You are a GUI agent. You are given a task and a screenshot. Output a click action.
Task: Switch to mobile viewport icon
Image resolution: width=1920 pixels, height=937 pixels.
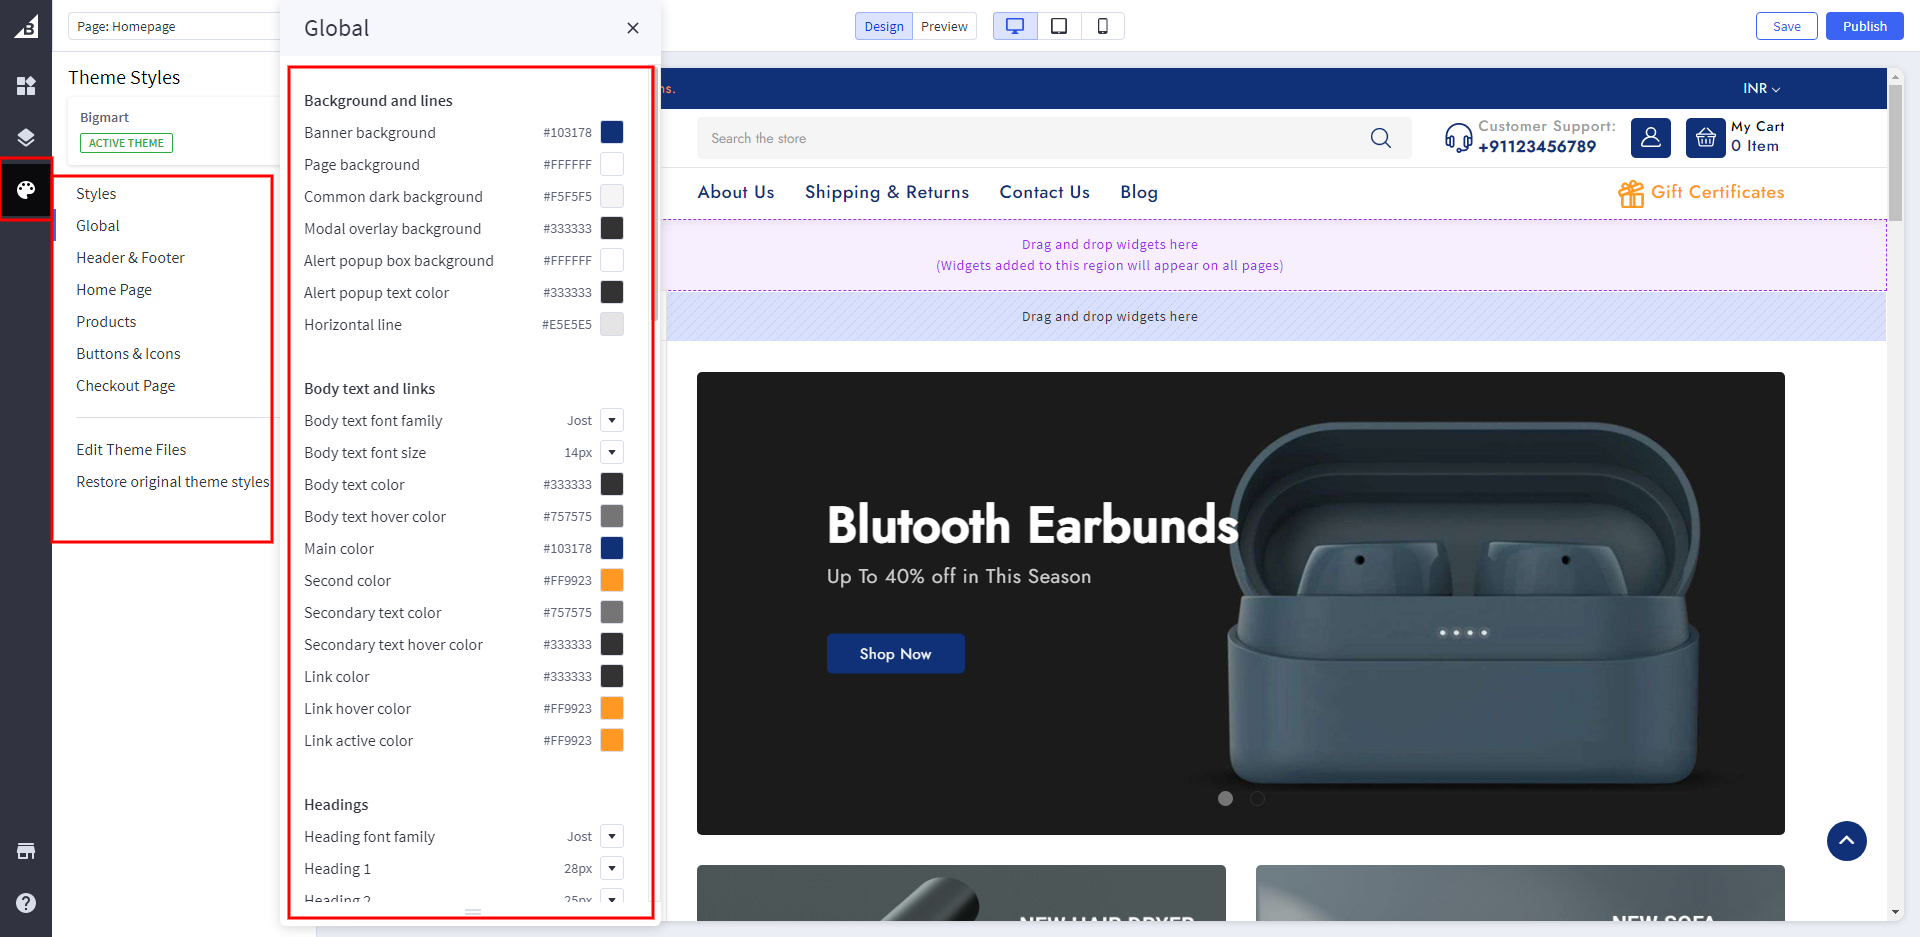click(x=1102, y=26)
